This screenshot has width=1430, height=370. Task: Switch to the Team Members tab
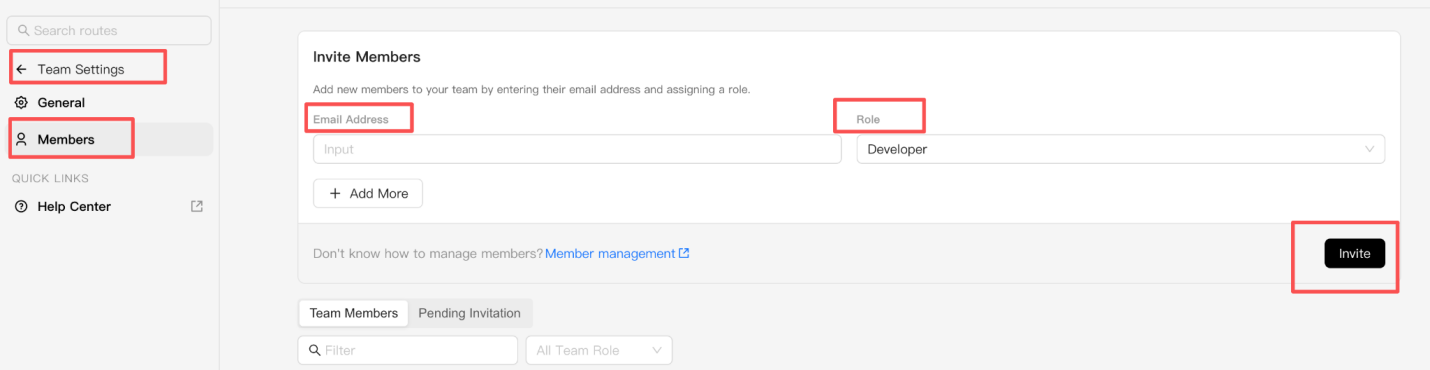point(354,313)
